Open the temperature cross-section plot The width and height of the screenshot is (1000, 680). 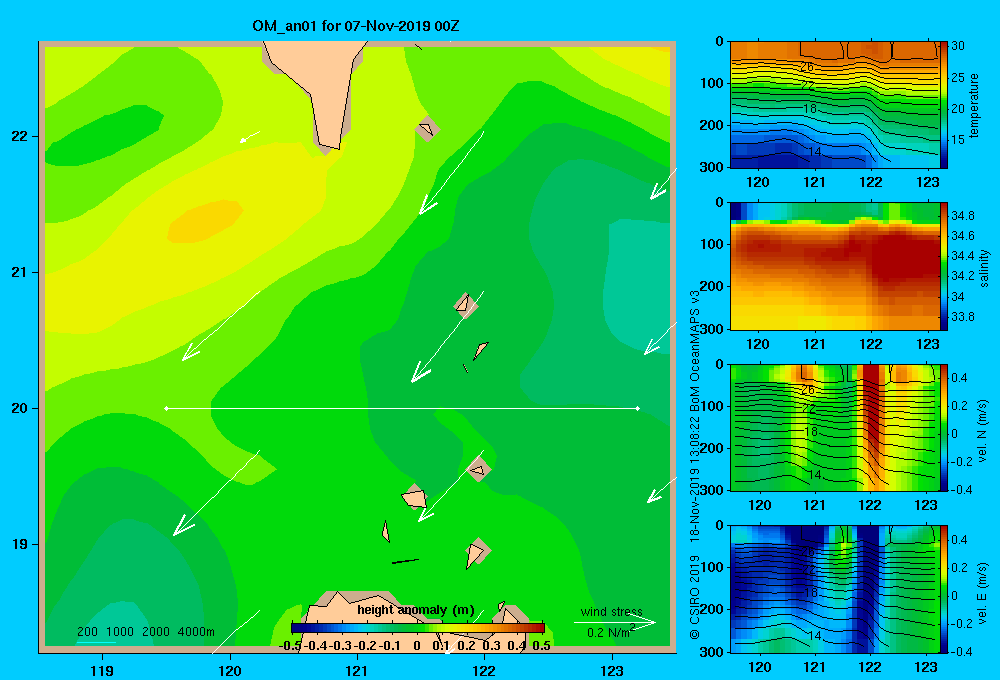point(834,105)
